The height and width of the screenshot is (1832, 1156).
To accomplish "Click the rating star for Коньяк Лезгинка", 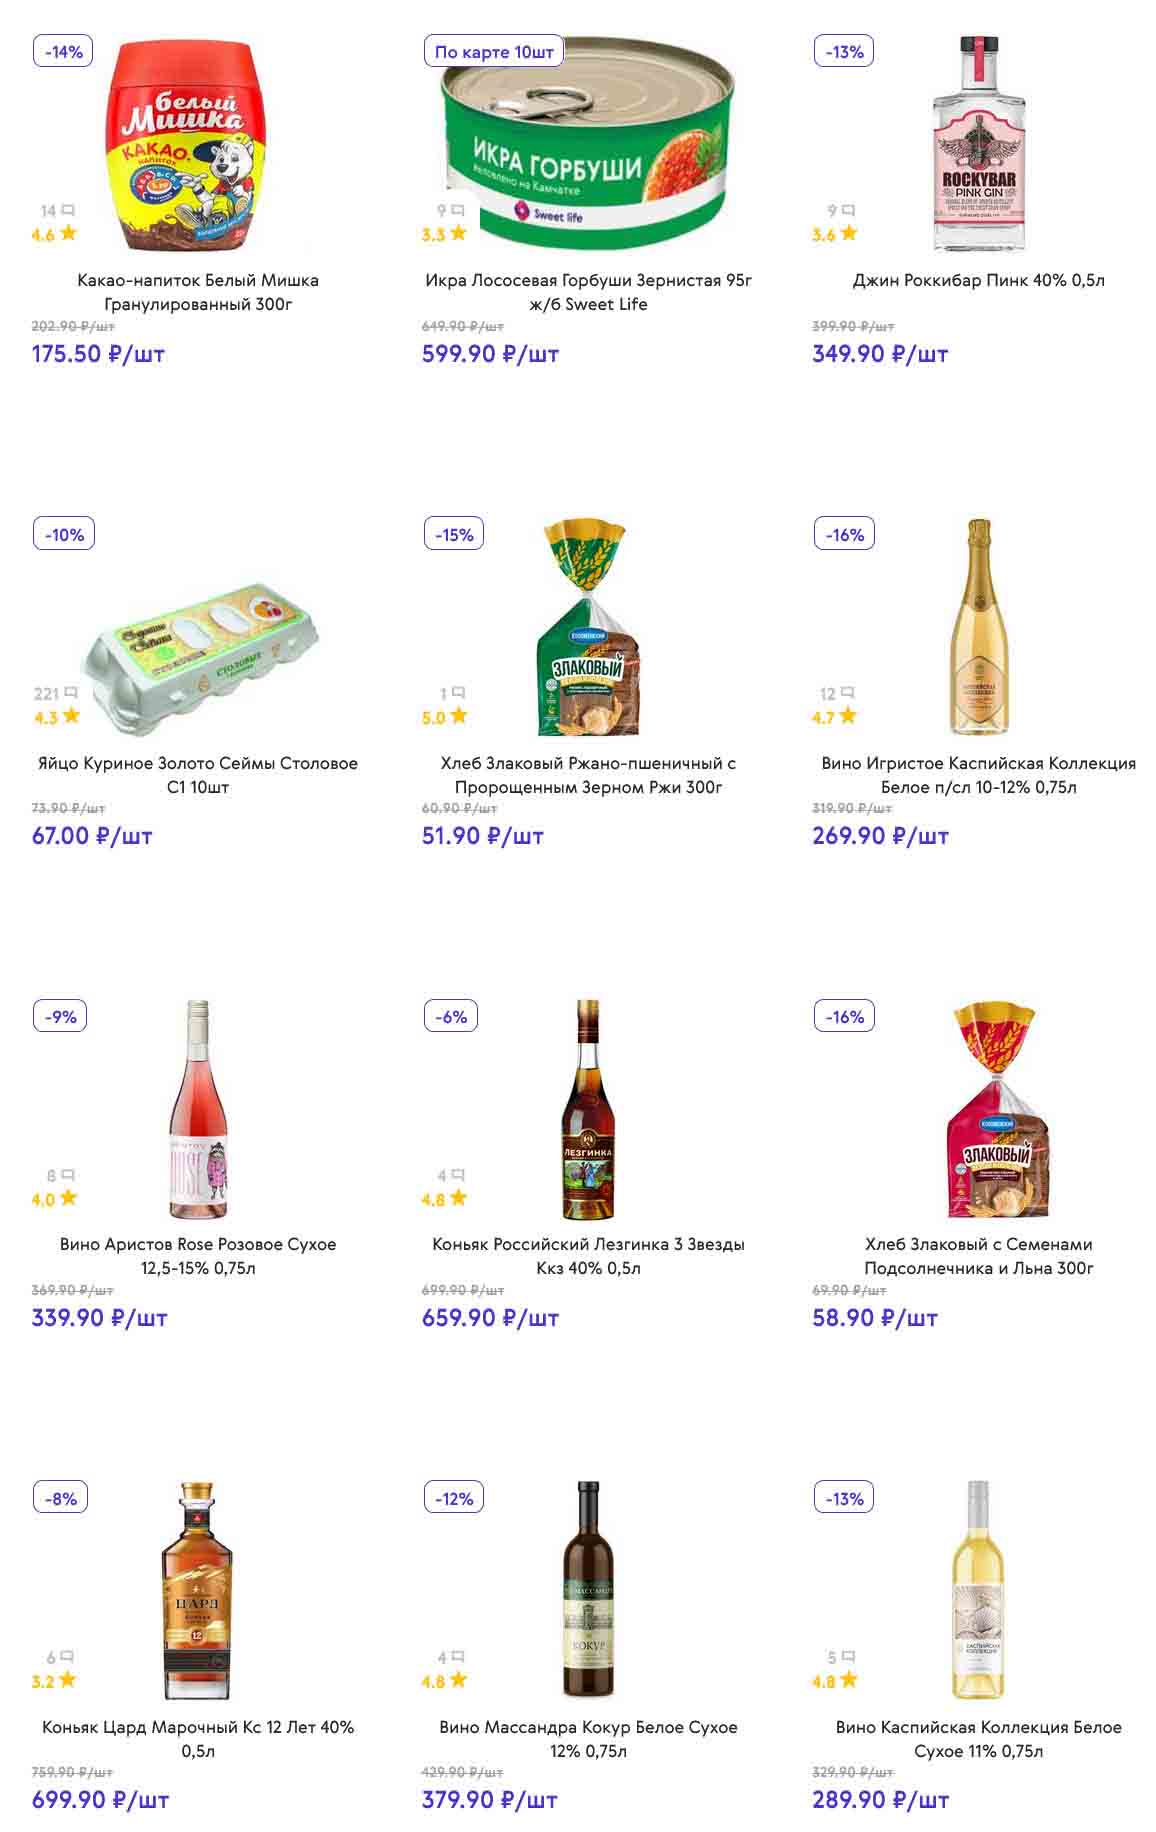I will 458,1198.
